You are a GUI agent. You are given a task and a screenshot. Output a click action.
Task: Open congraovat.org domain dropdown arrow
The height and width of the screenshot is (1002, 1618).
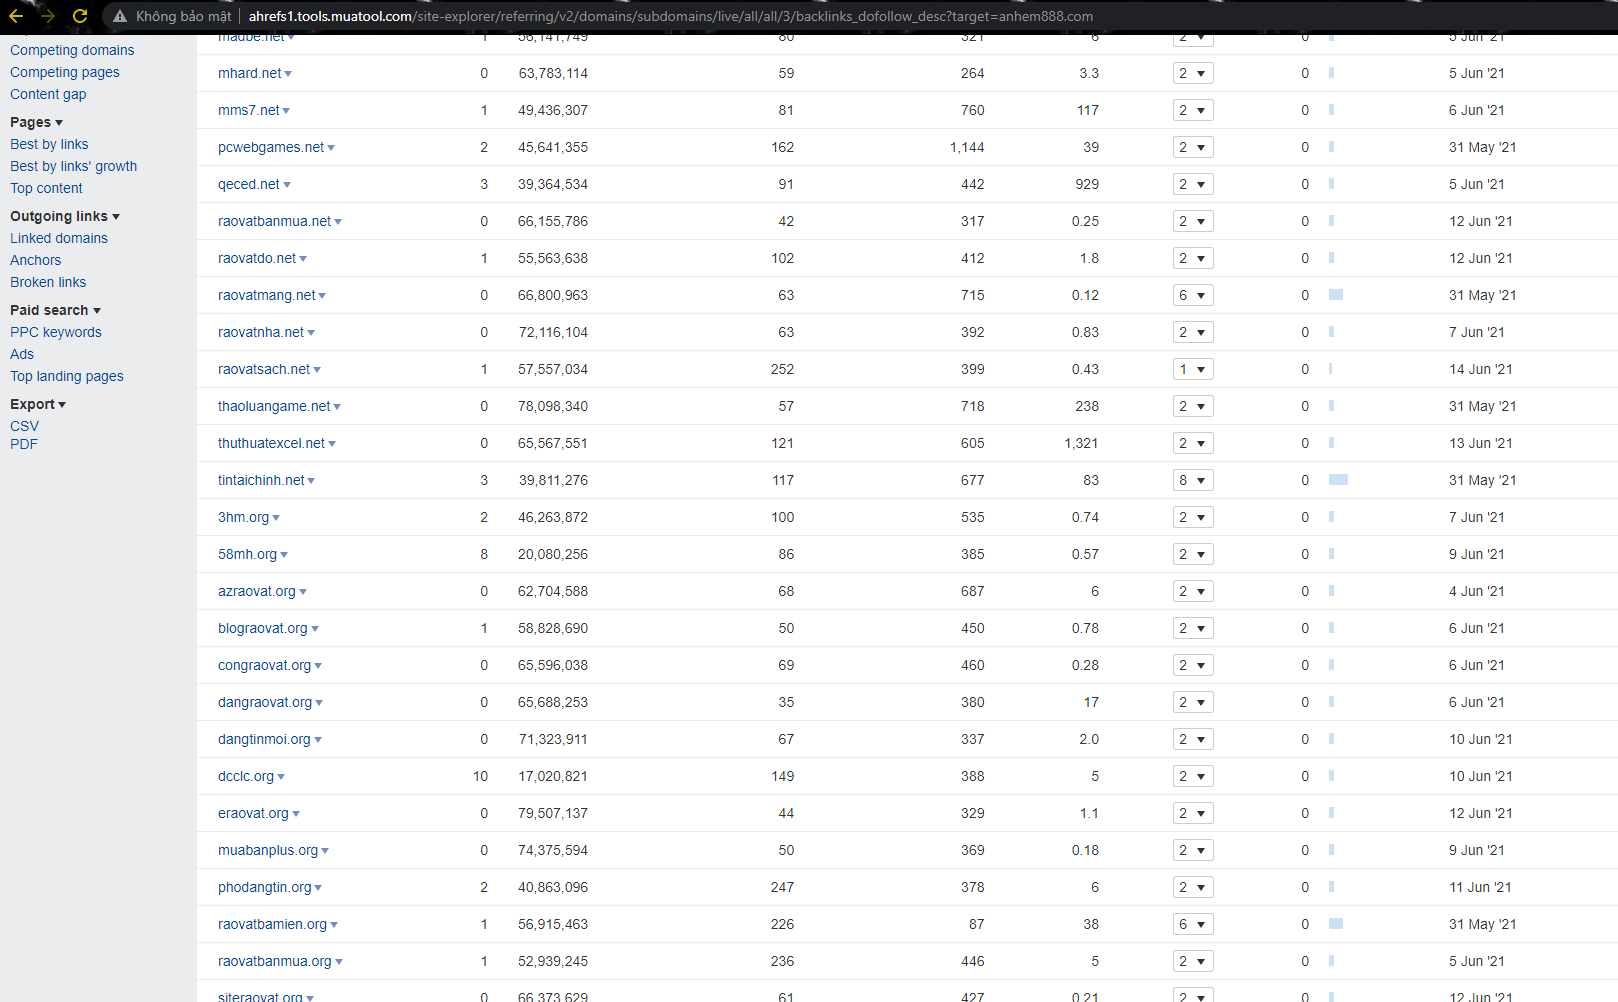point(318,666)
